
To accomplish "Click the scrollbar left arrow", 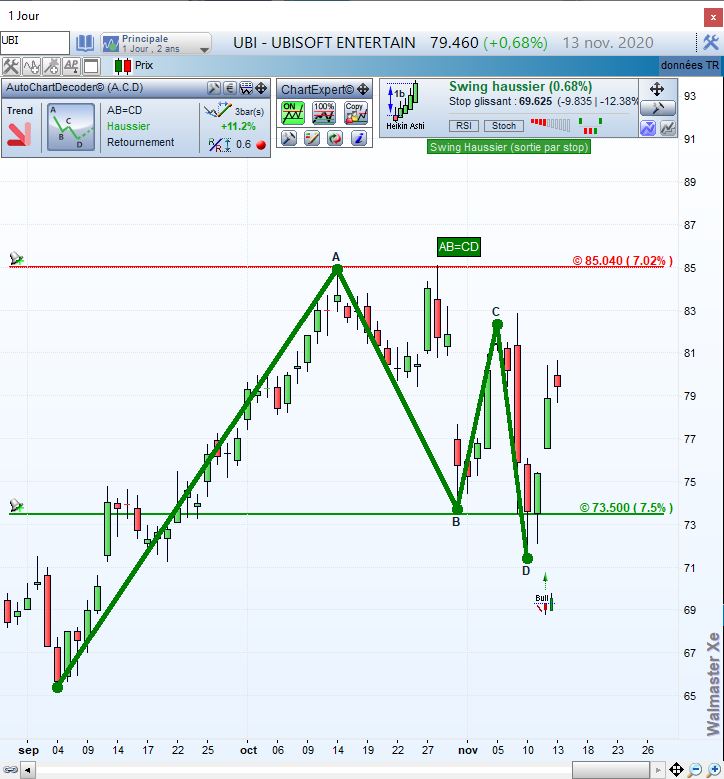I will tap(28, 771).
